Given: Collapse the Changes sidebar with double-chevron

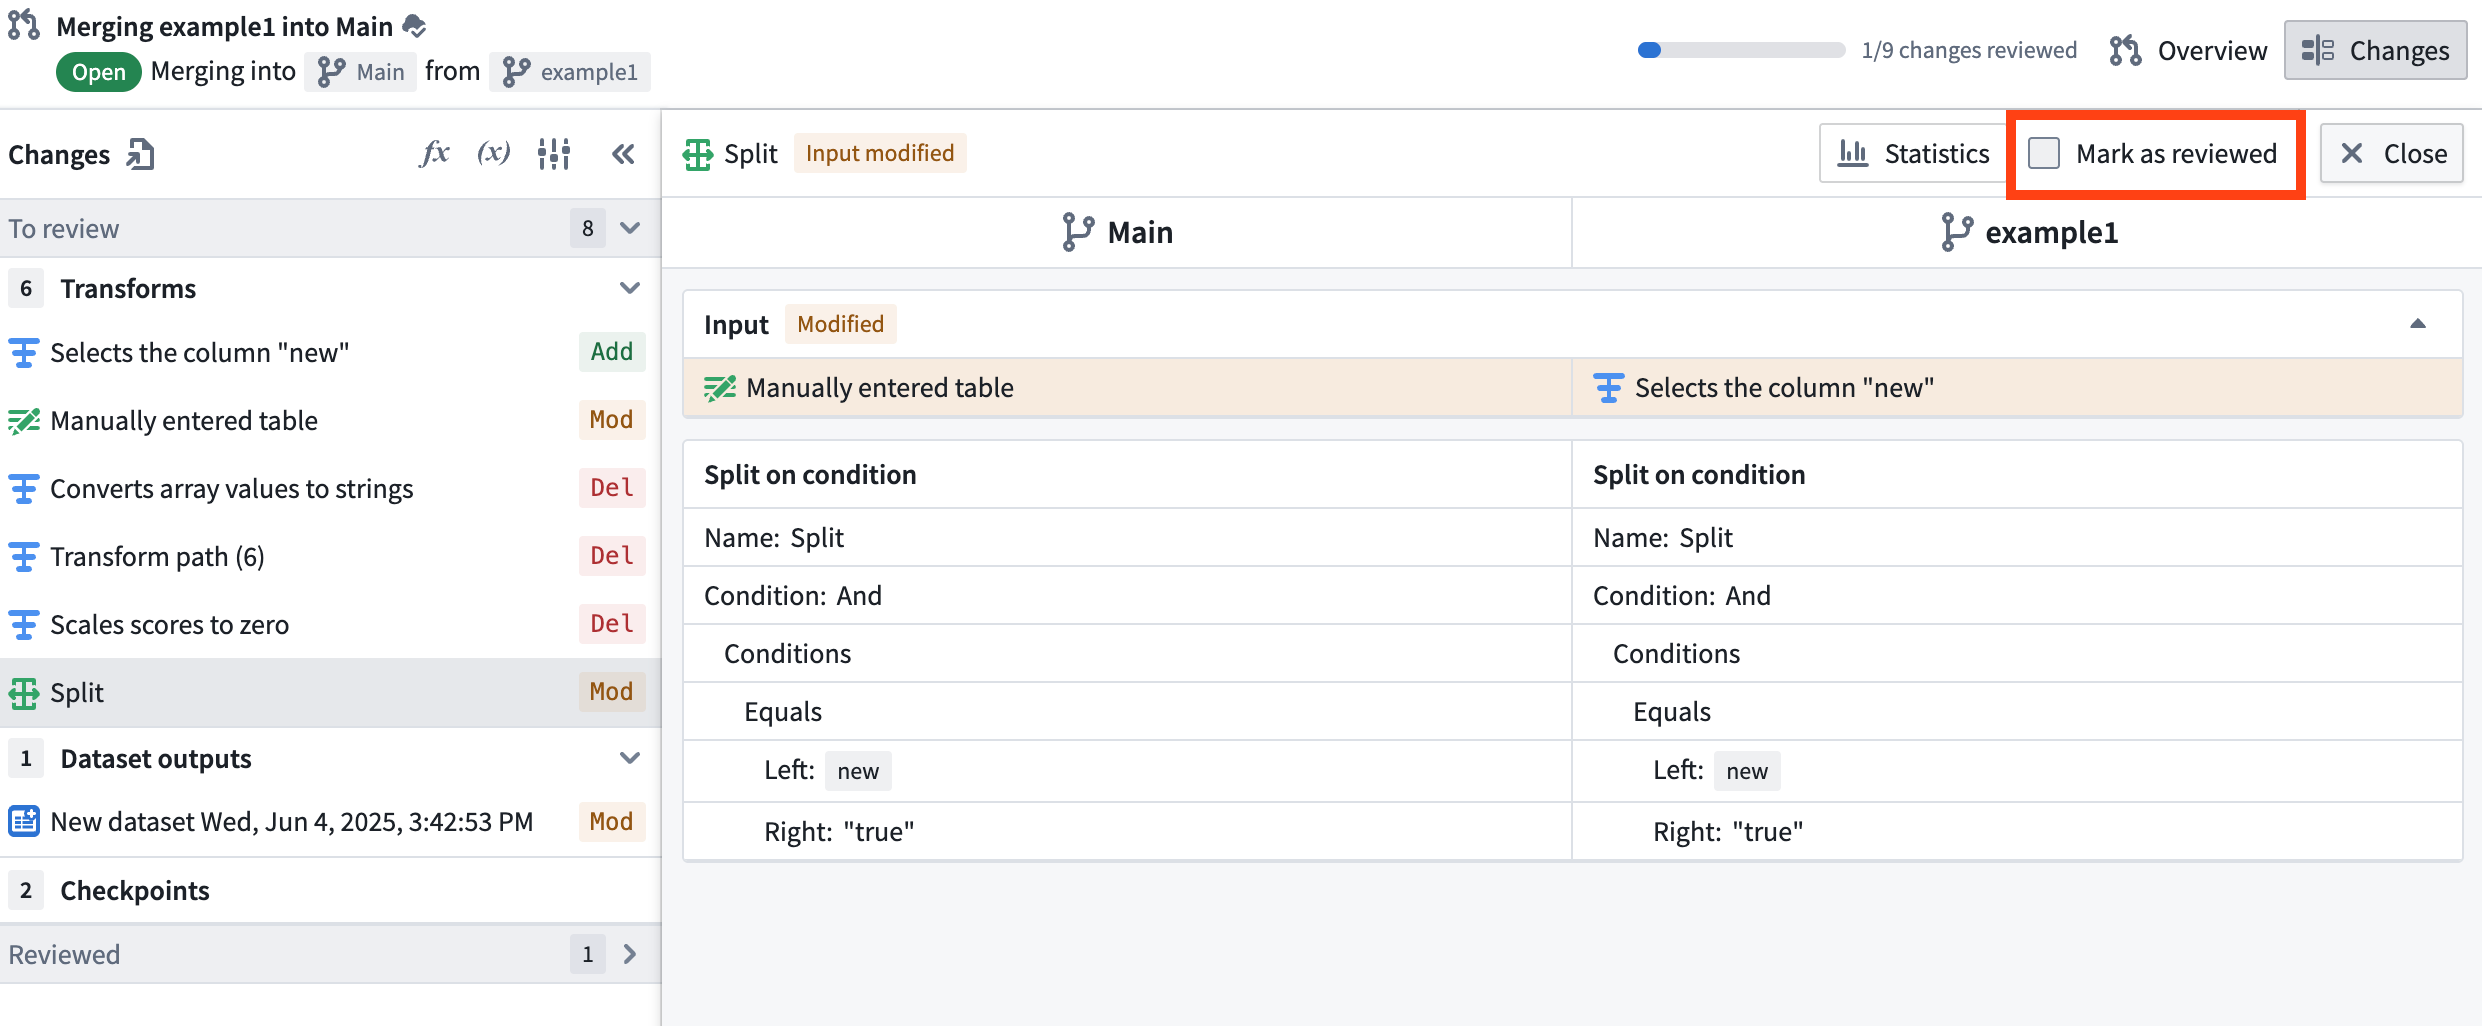Looking at the screenshot, I should 624,153.
